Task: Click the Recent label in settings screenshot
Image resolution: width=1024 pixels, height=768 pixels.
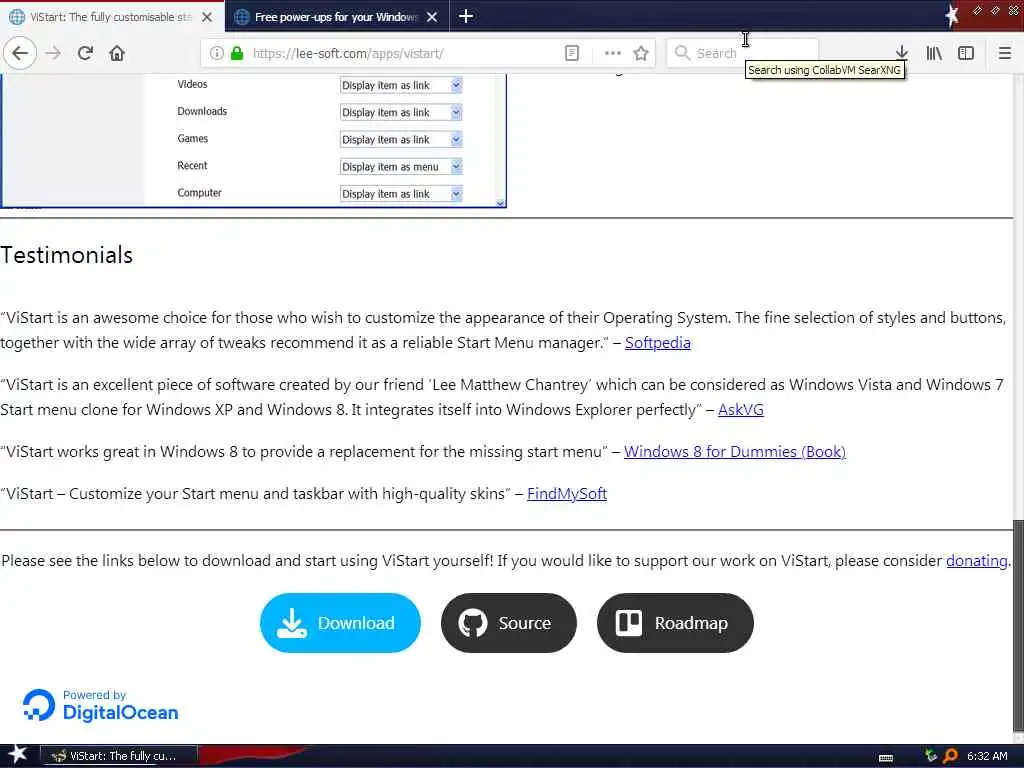Action: coord(192,166)
